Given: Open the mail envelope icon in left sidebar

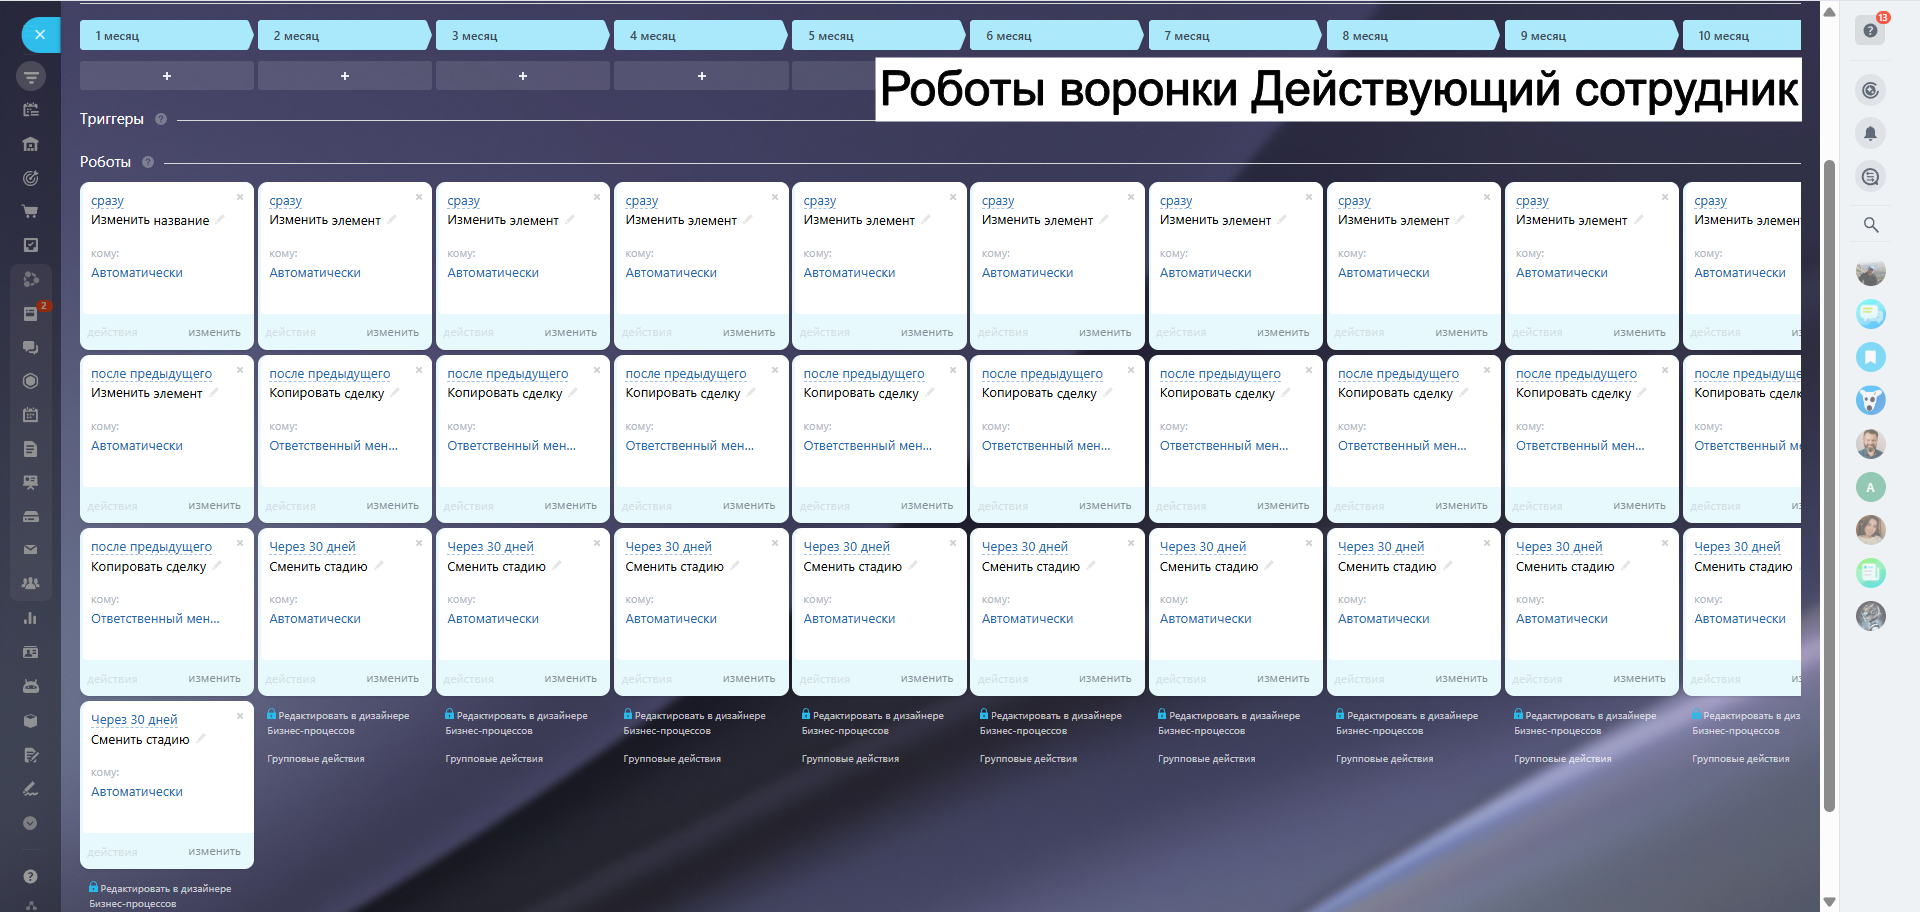Looking at the screenshot, I should pos(31,550).
